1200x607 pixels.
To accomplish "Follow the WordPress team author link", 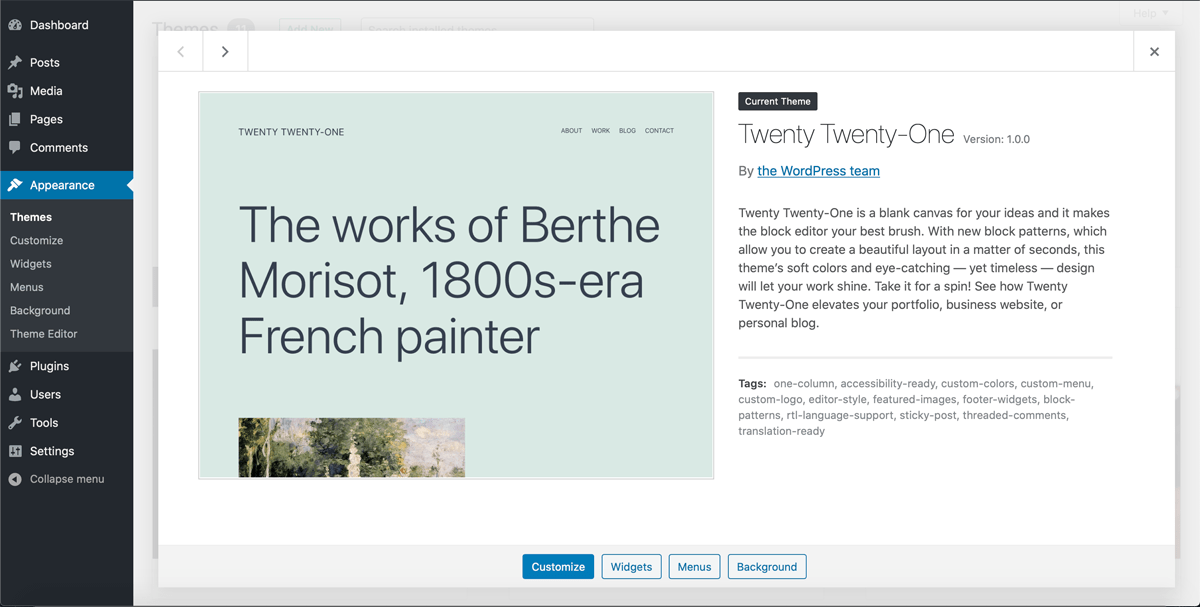I will (818, 171).
